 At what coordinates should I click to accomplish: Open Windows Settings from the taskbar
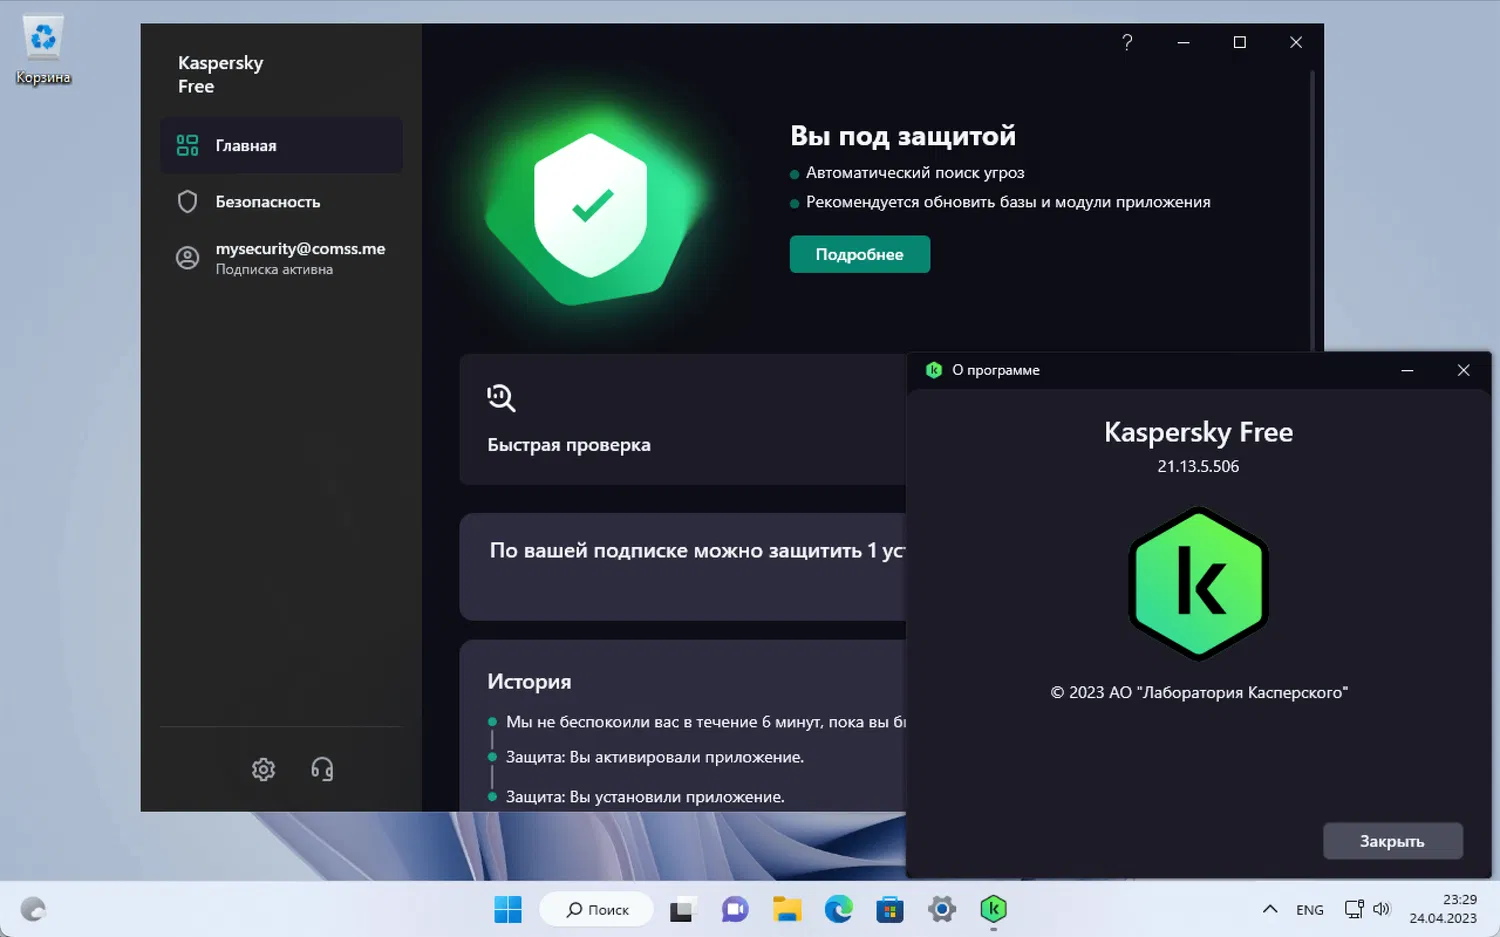(942, 910)
